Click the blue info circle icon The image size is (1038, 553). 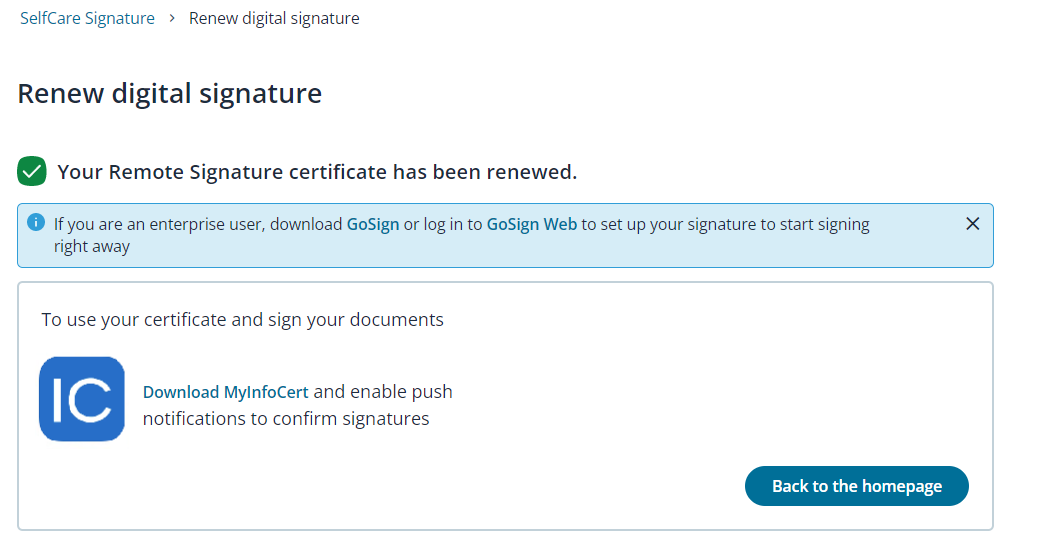click(36, 223)
